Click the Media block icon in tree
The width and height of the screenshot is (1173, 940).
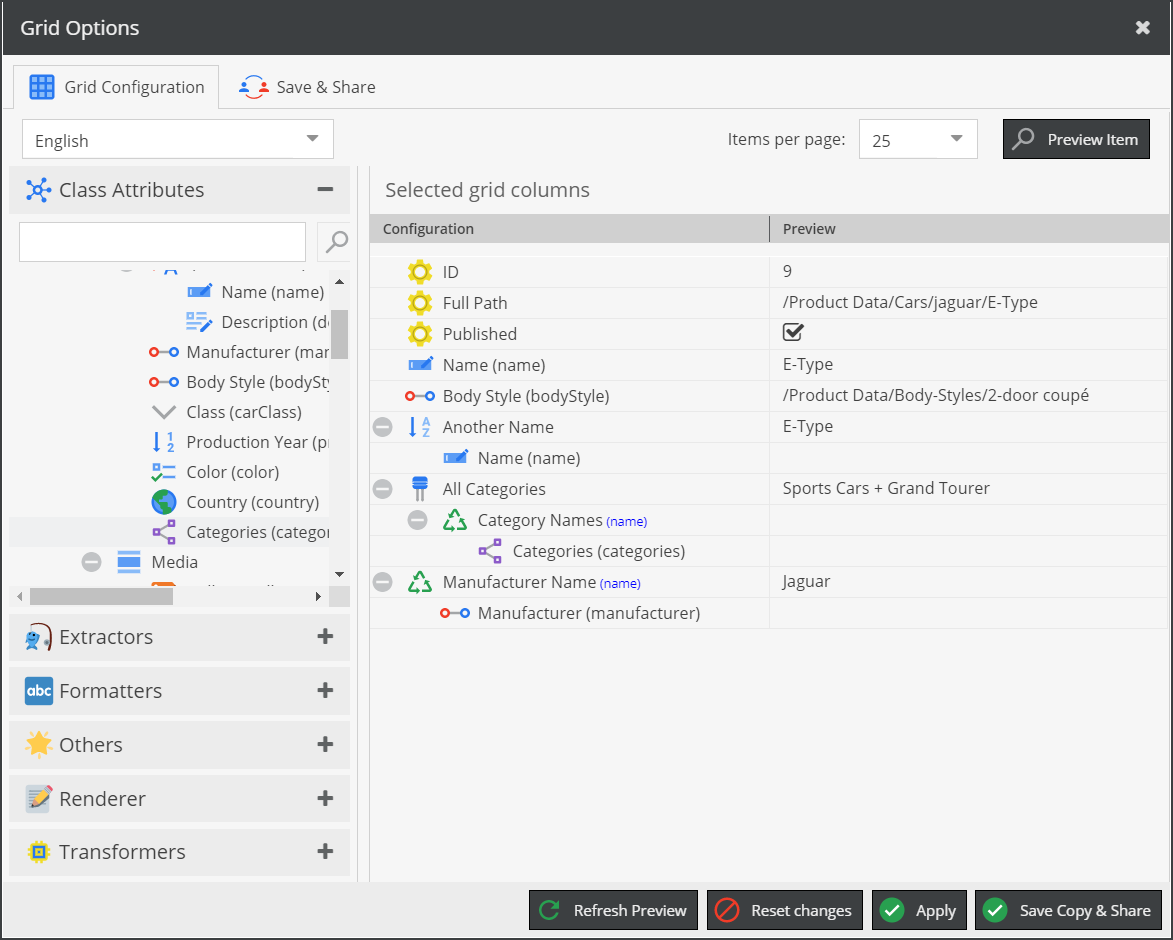click(x=129, y=562)
